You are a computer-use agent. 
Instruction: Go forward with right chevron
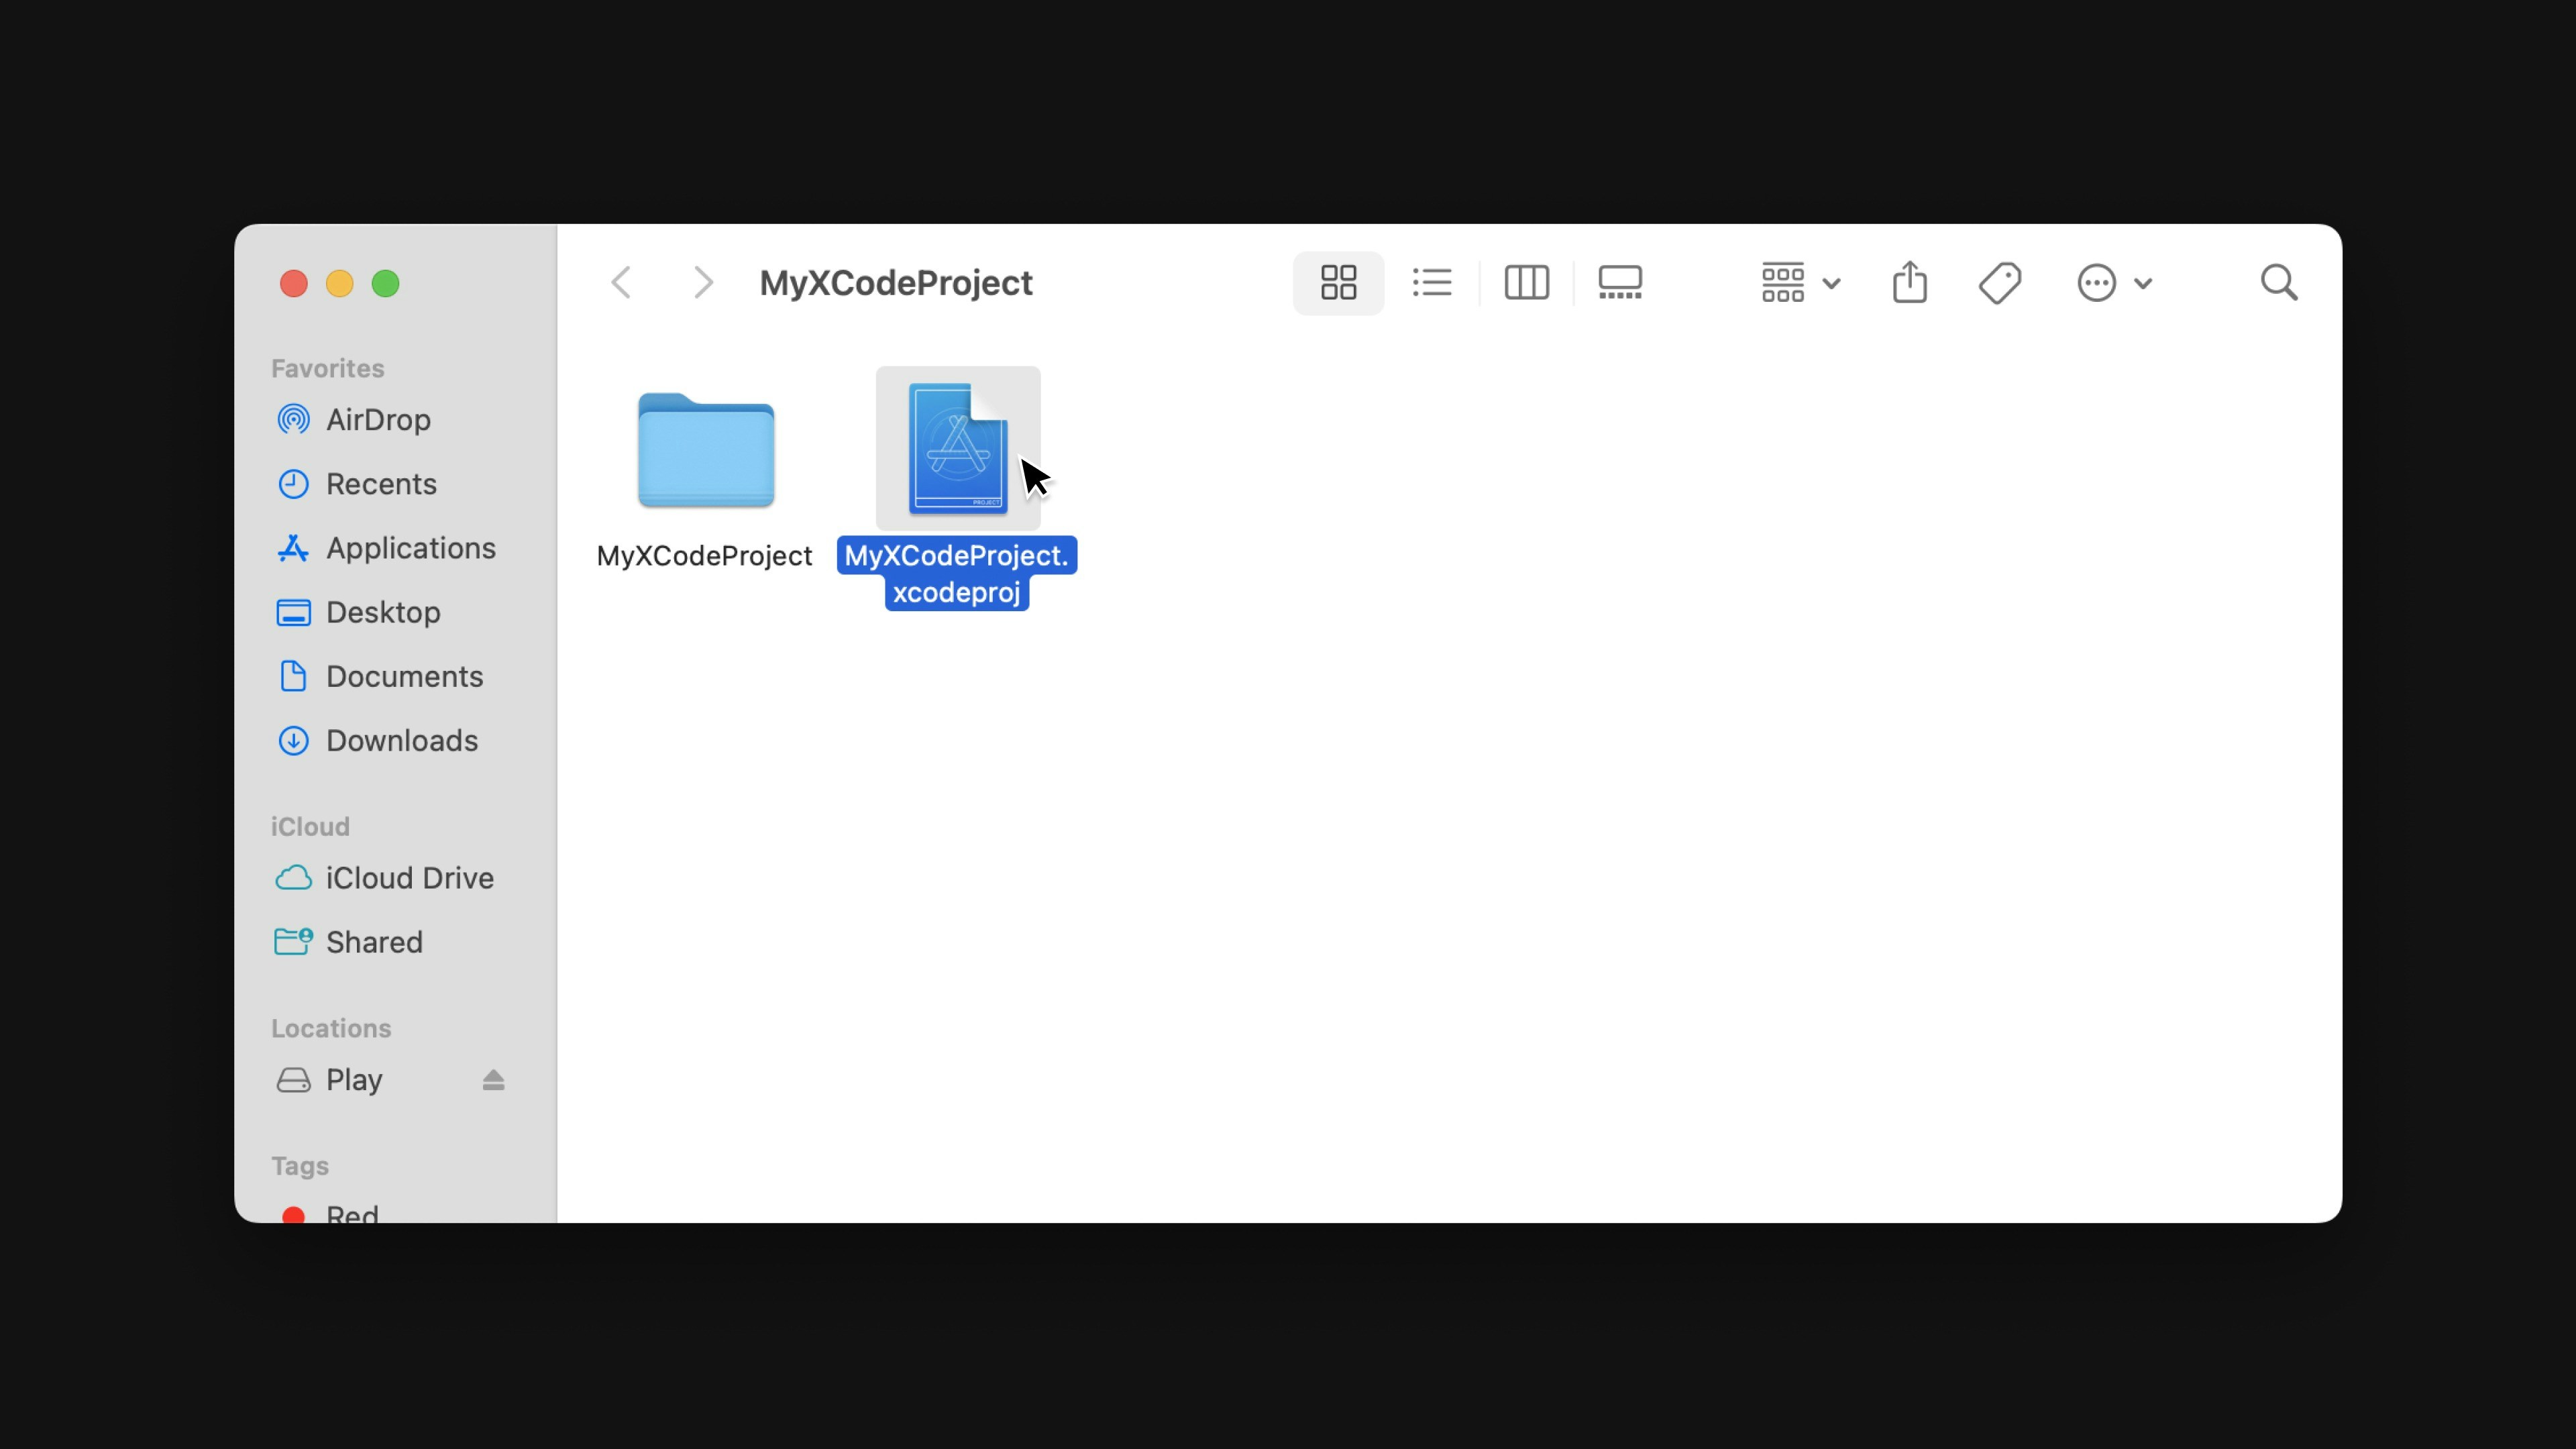pos(703,283)
